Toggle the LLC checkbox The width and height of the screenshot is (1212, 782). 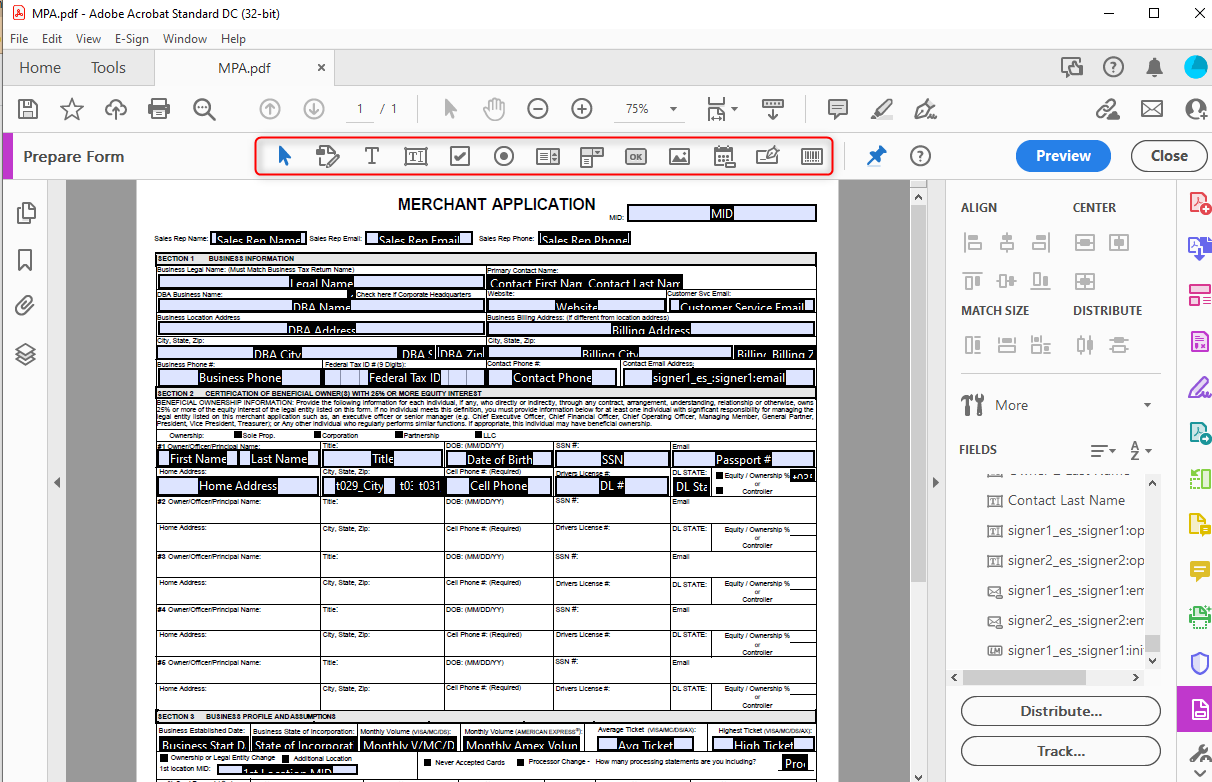[x=479, y=435]
